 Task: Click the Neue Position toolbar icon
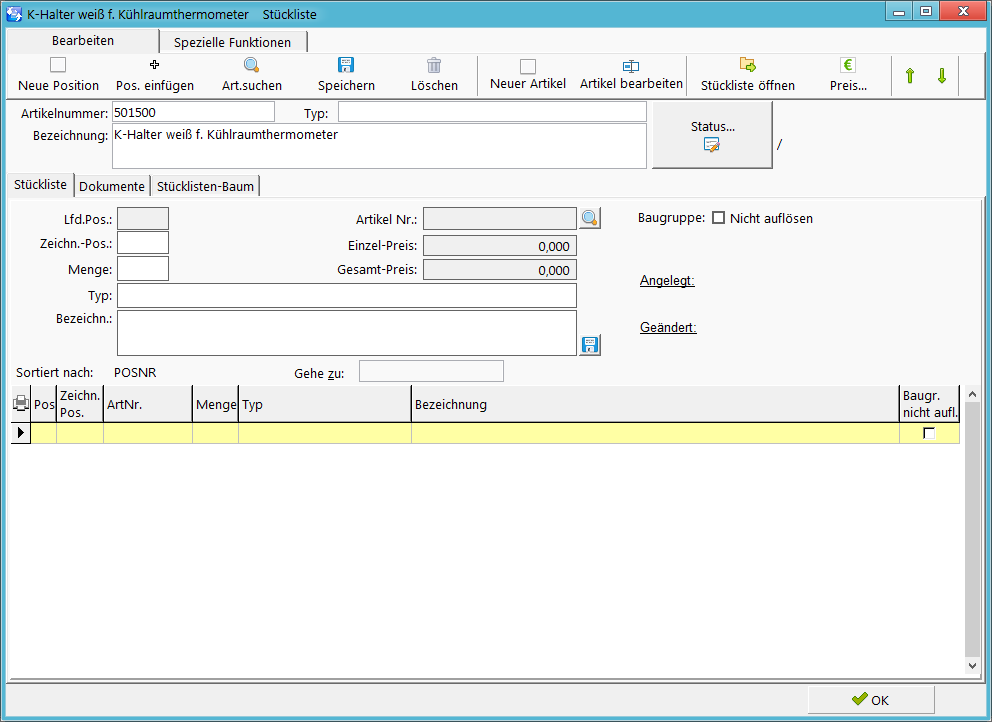point(58,65)
